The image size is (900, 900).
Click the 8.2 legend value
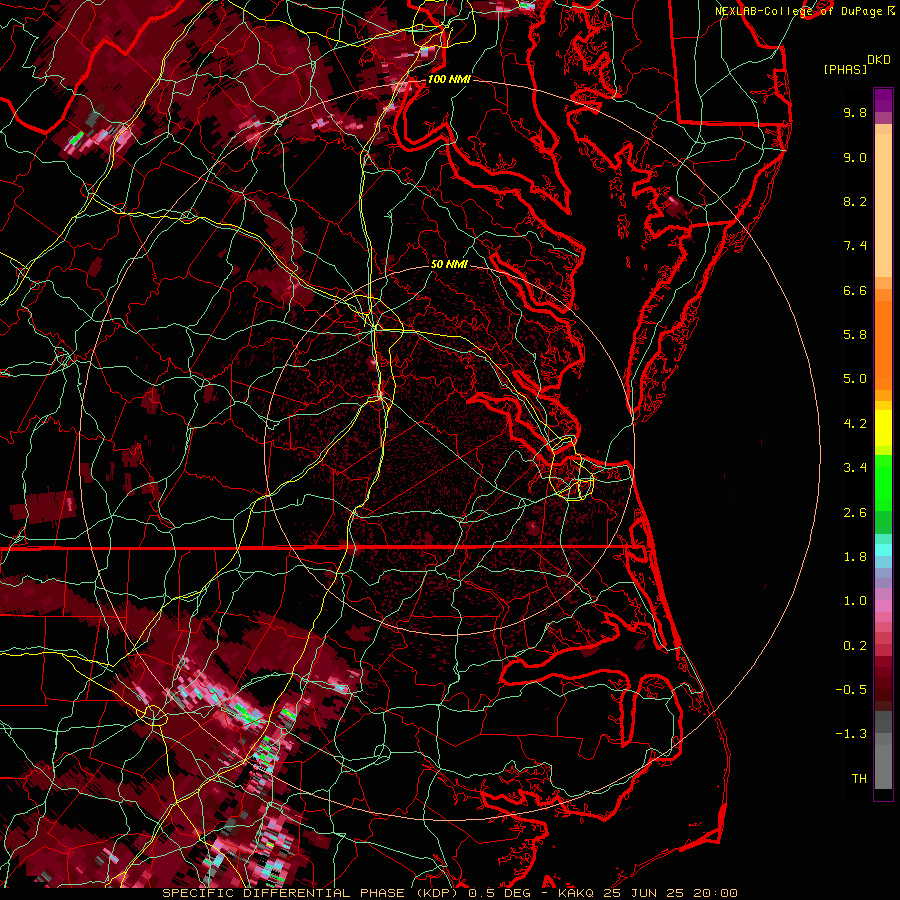tap(855, 201)
